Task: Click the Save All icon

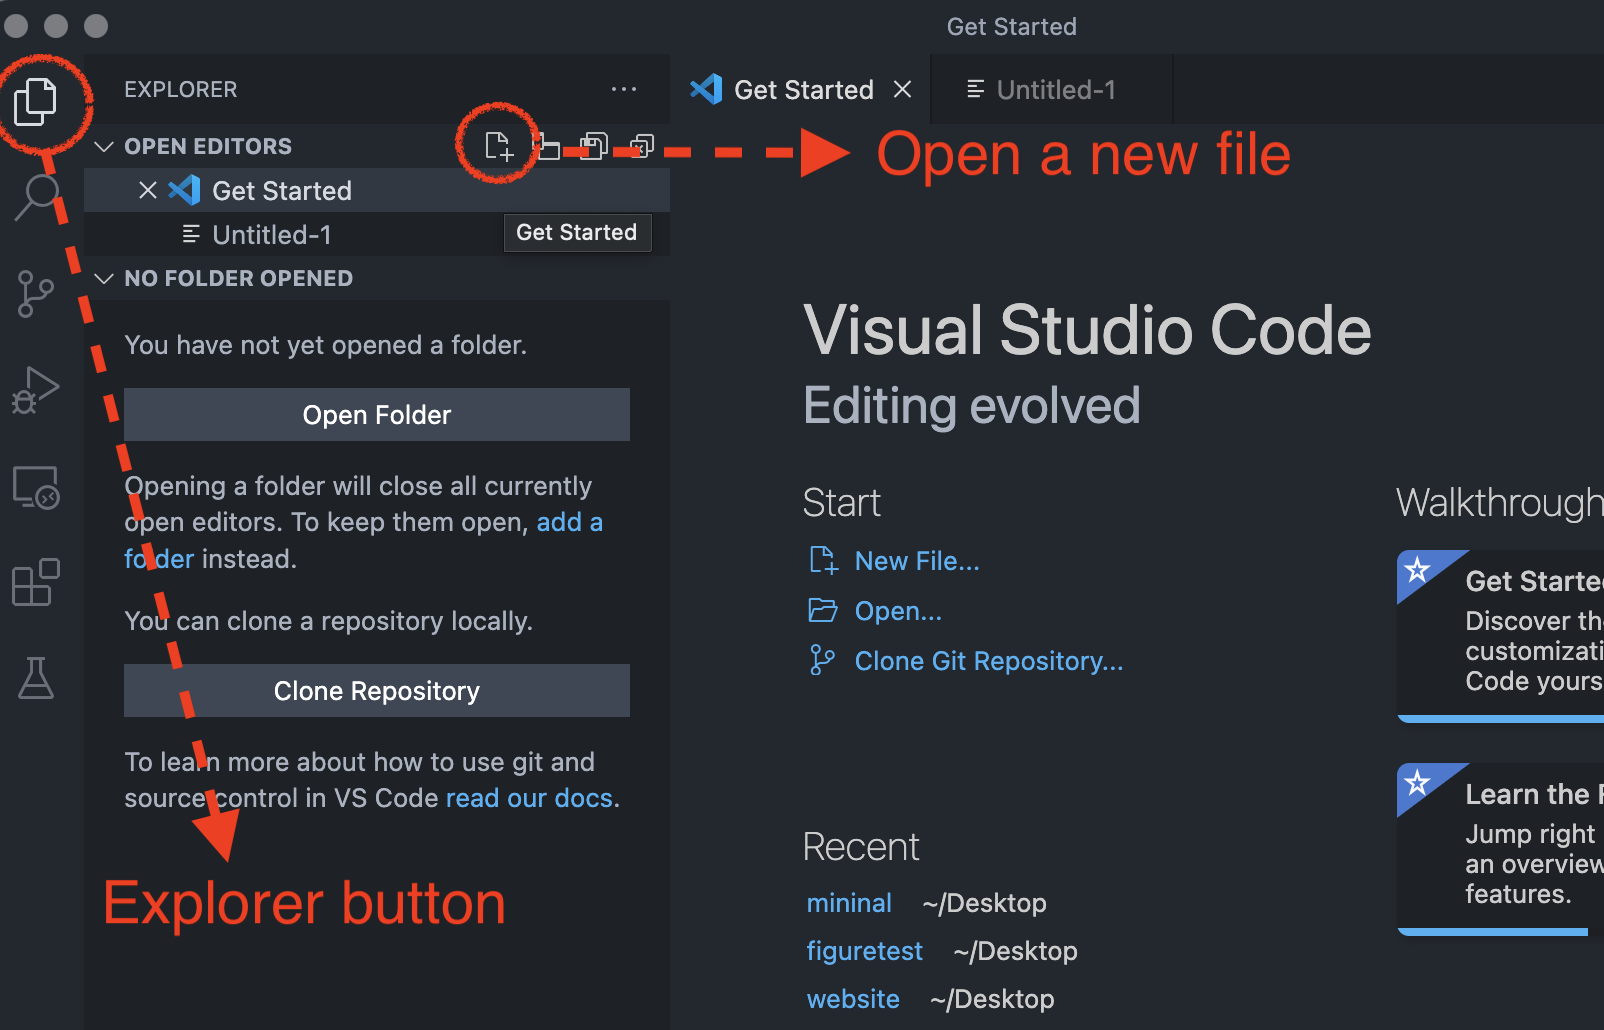Action: click(594, 146)
